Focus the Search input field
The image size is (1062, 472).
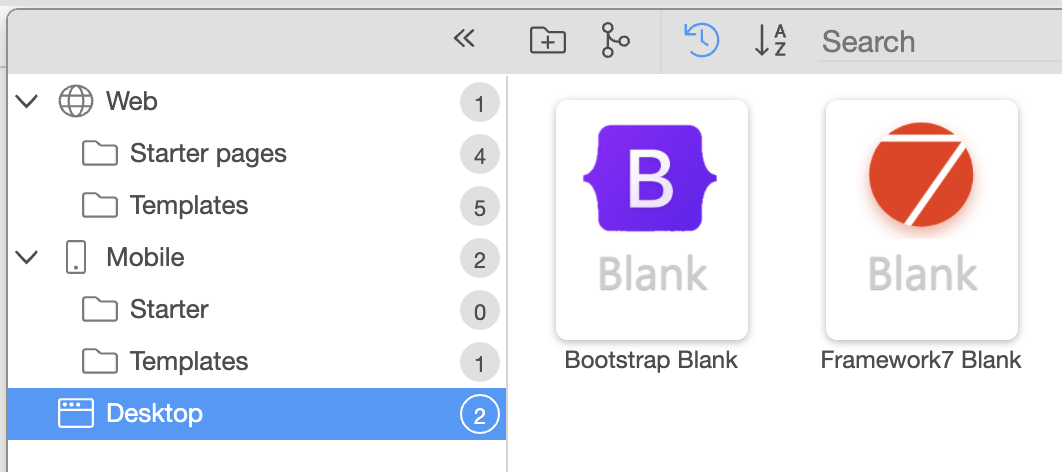(x=940, y=42)
